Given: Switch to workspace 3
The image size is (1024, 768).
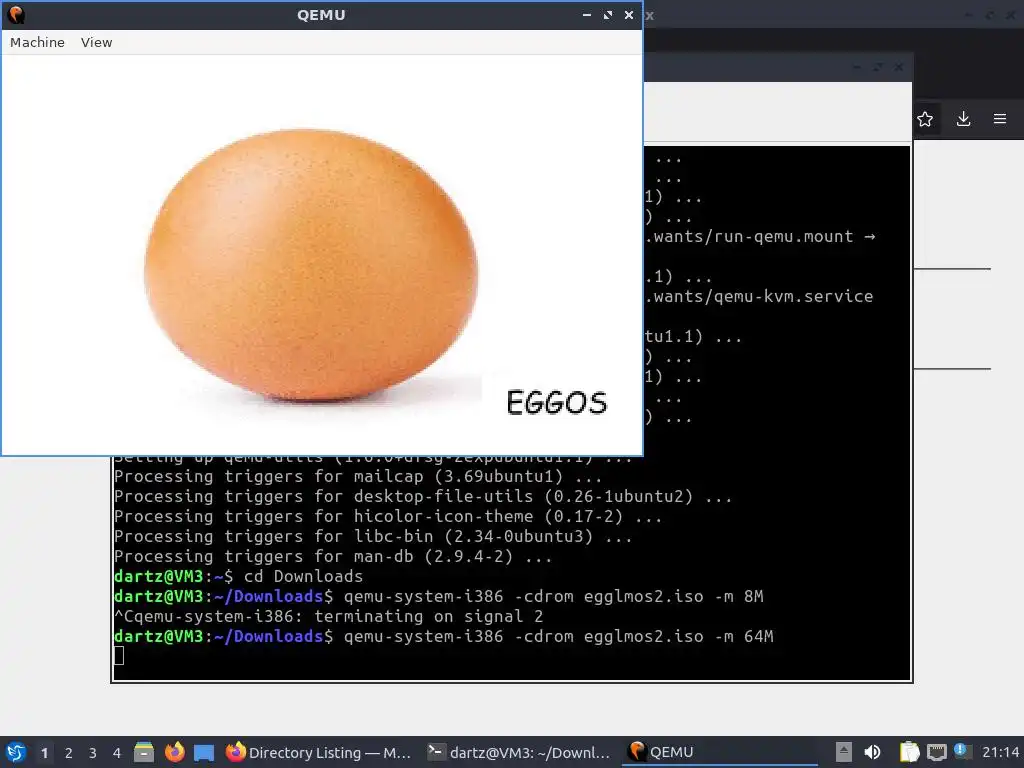Looking at the screenshot, I should pos(93,753).
